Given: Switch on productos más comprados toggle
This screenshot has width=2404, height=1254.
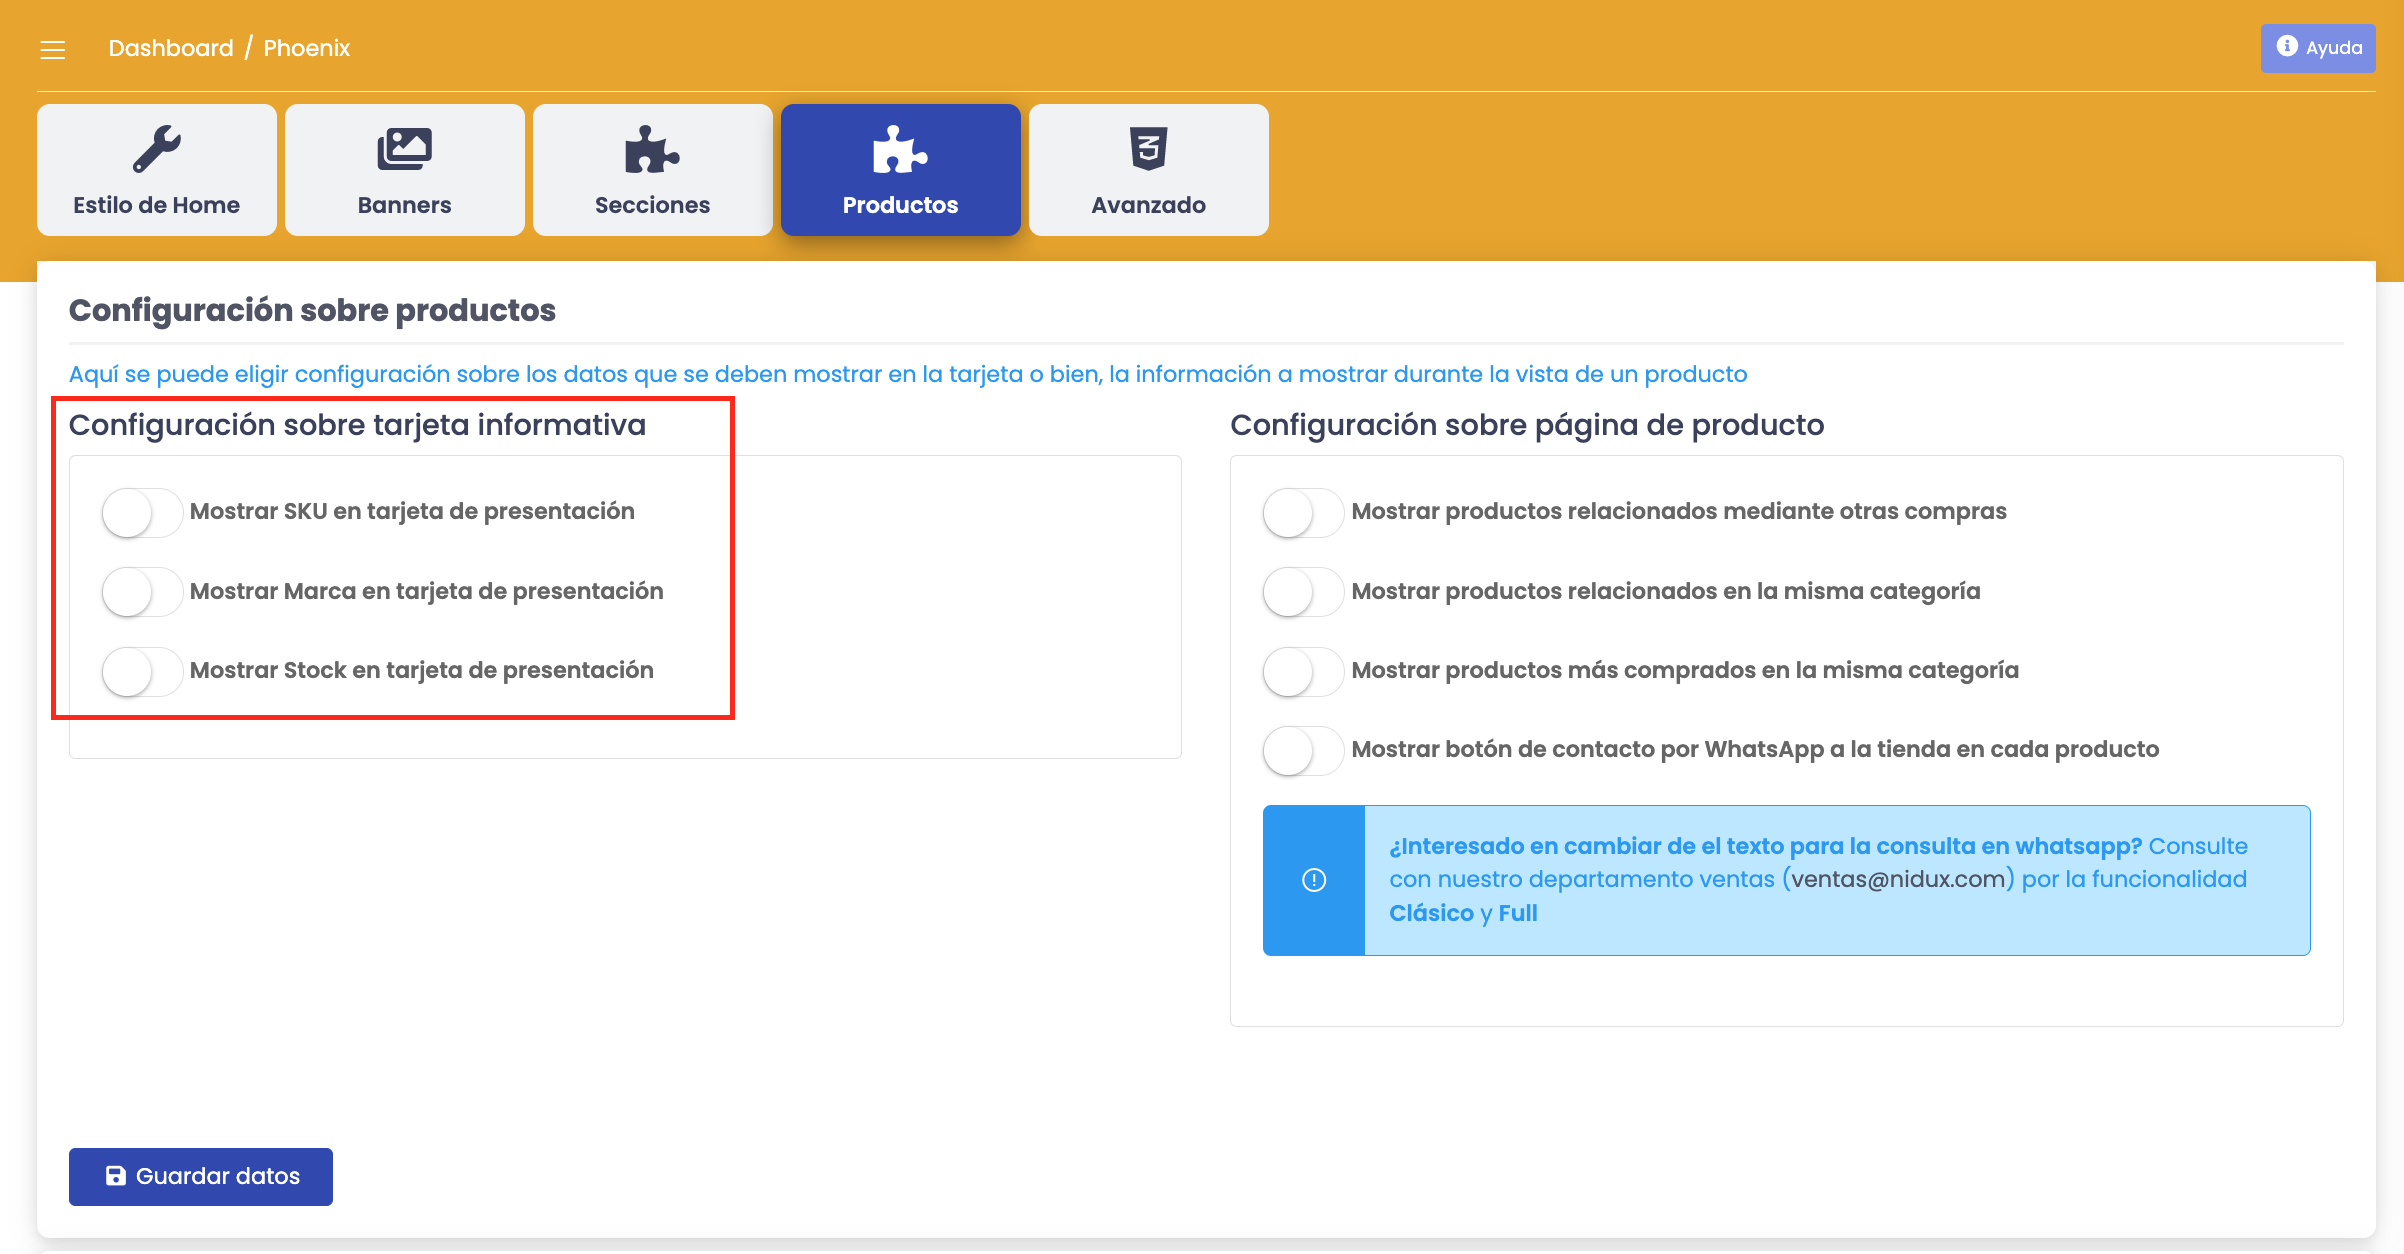Looking at the screenshot, I should pyautogui.click(x=1303, y=671).
